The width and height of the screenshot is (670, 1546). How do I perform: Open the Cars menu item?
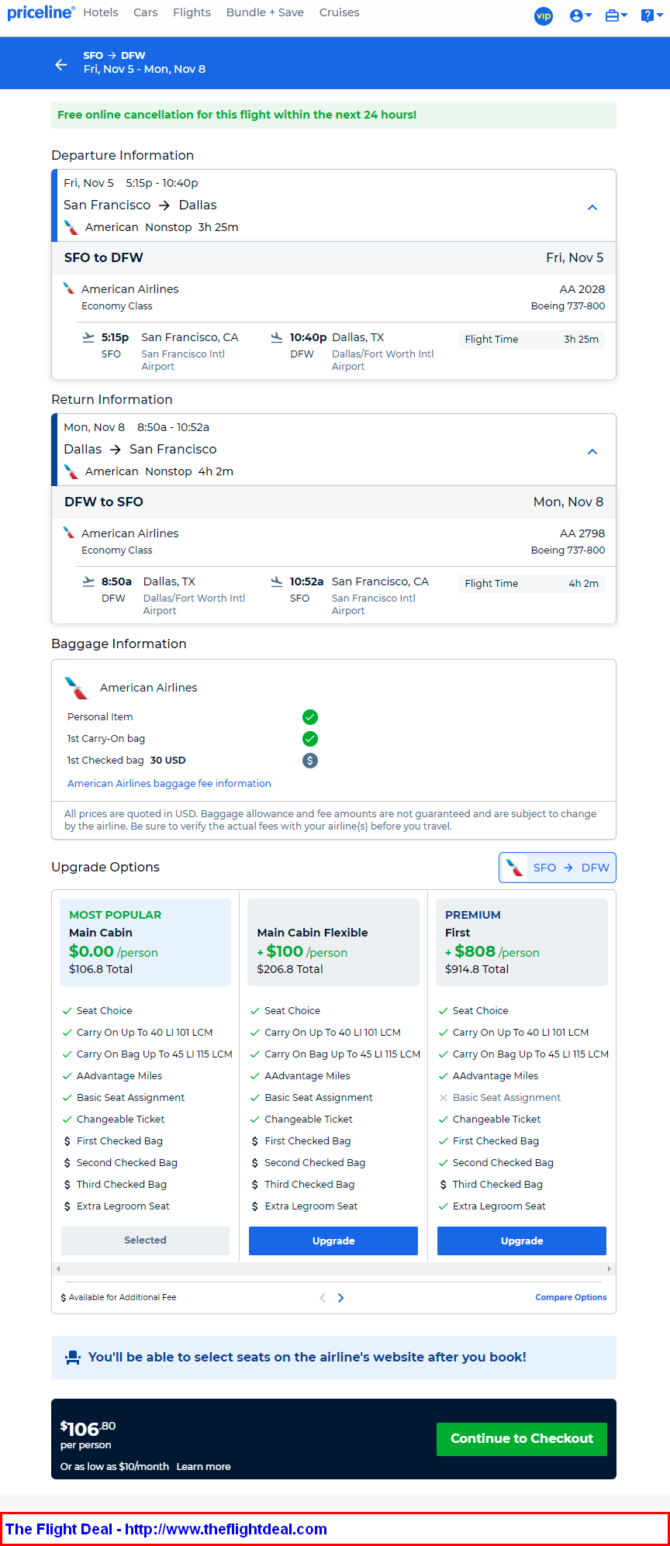point(145,13)
